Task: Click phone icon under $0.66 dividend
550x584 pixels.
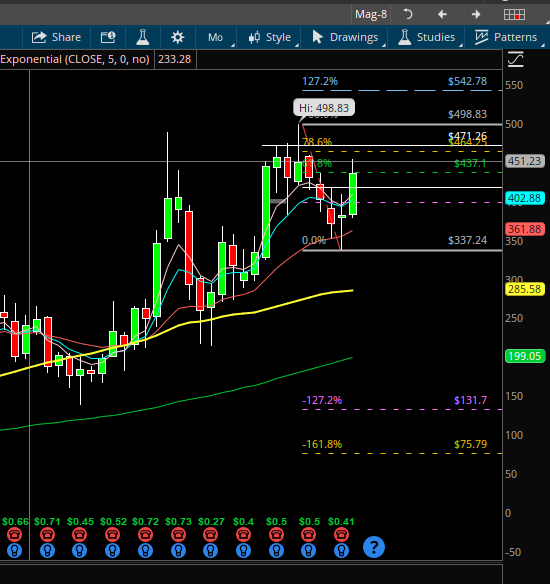Action: coord(15,535)
